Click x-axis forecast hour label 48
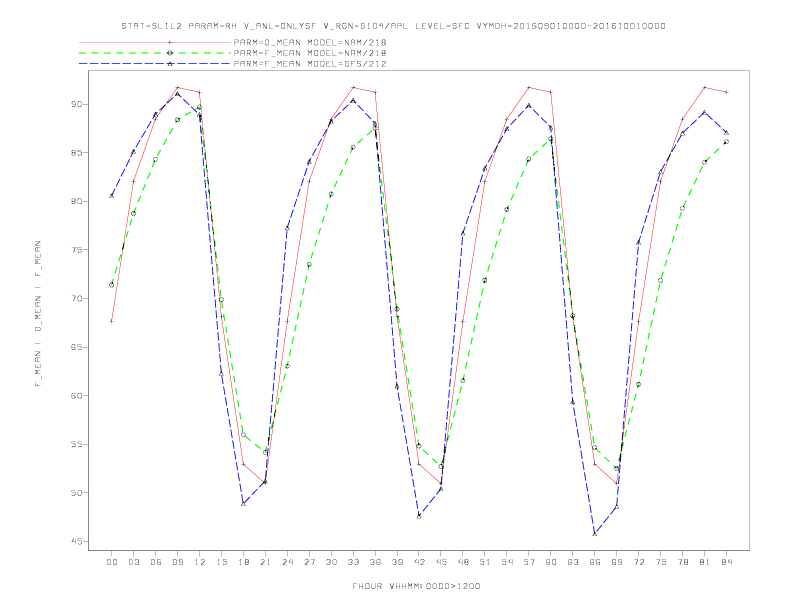This screenshot has width=792, height=612. [x=463, y=562]
